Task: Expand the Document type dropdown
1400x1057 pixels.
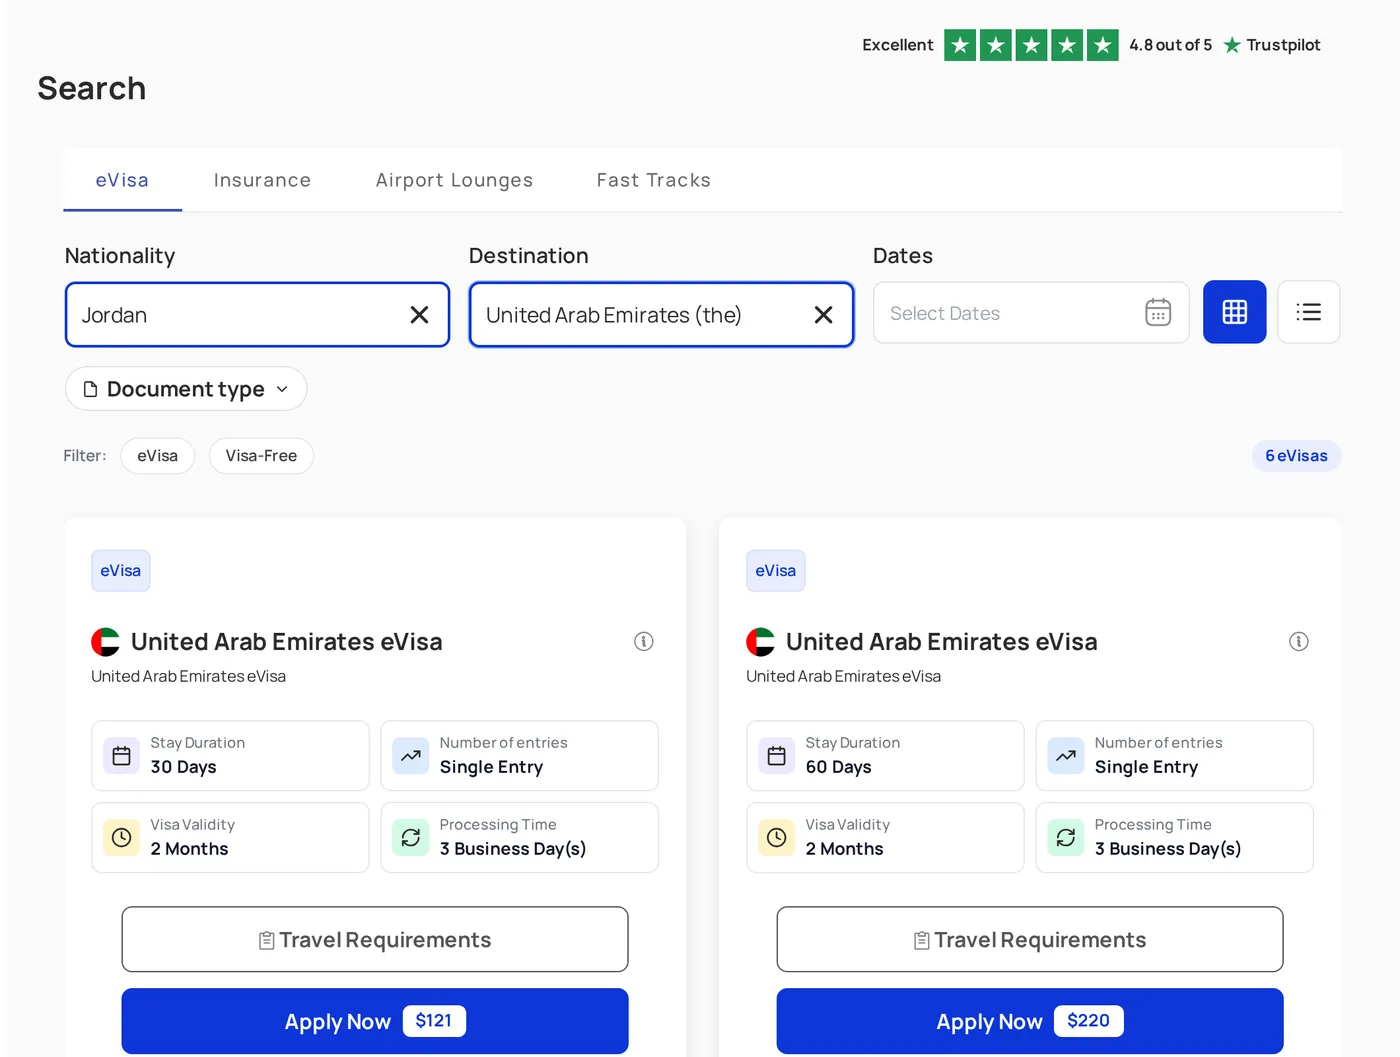Action: click(186, 389)
